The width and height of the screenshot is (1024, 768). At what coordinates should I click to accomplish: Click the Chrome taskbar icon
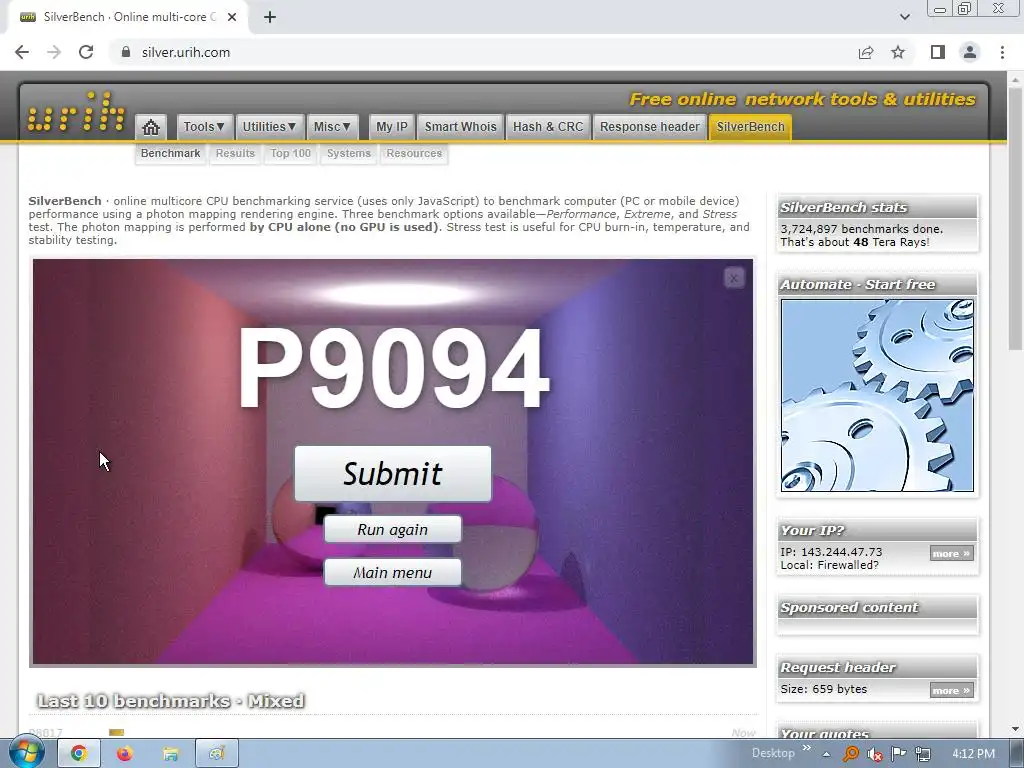point(79,754)
